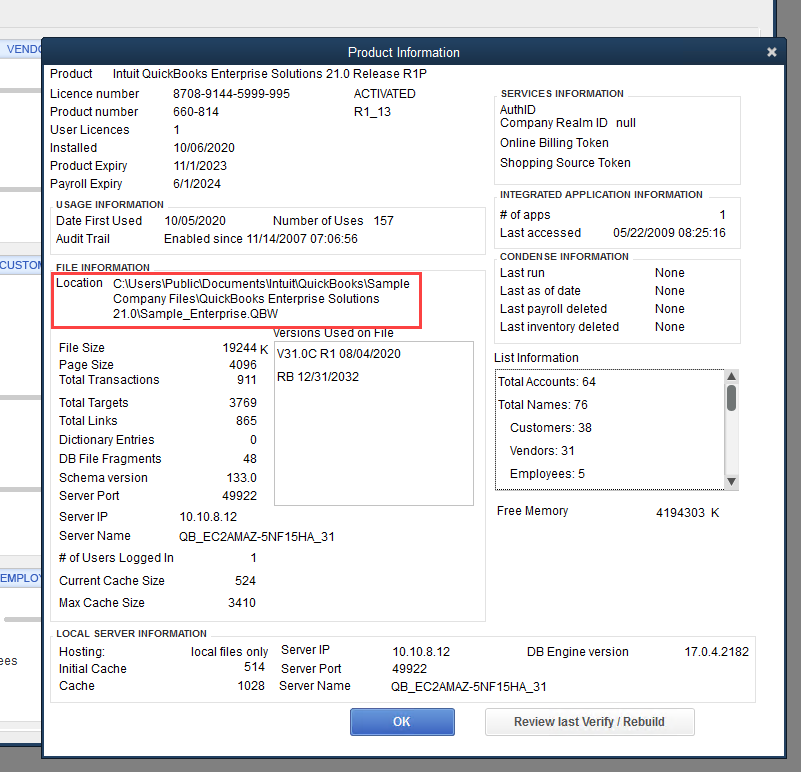The height and width of the screenshot is (772, 801).
Task: Click licence number 8708-9144-5999-995
Action: [x=231, y=94]
